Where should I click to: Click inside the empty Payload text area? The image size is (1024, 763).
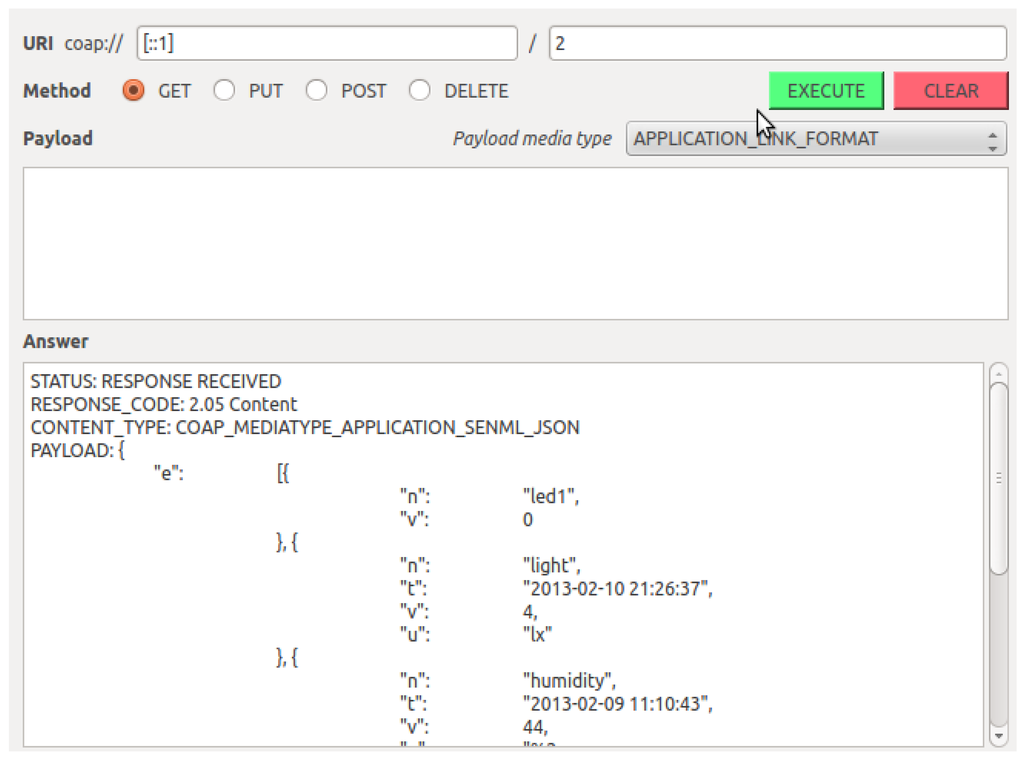tap(515, 243)
